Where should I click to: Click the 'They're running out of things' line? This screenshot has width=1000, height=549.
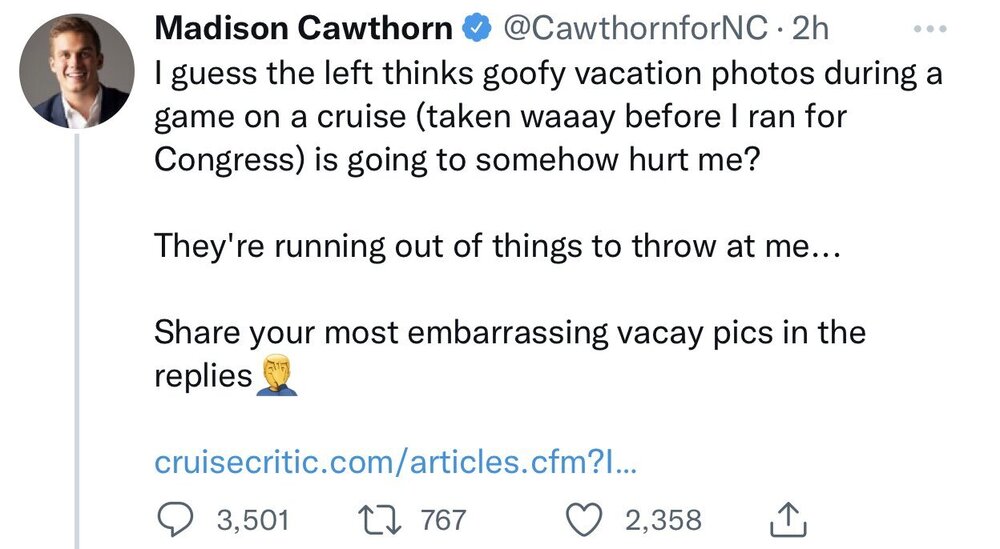[x=500, y=247]
